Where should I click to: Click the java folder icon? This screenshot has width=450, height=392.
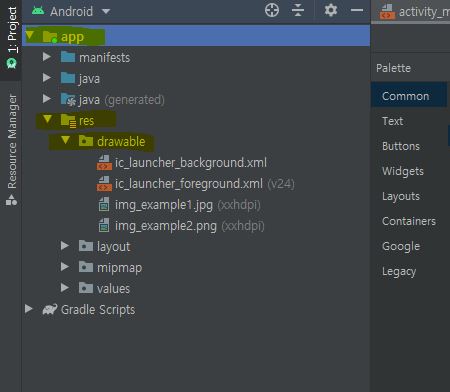[x=68, y=78]
